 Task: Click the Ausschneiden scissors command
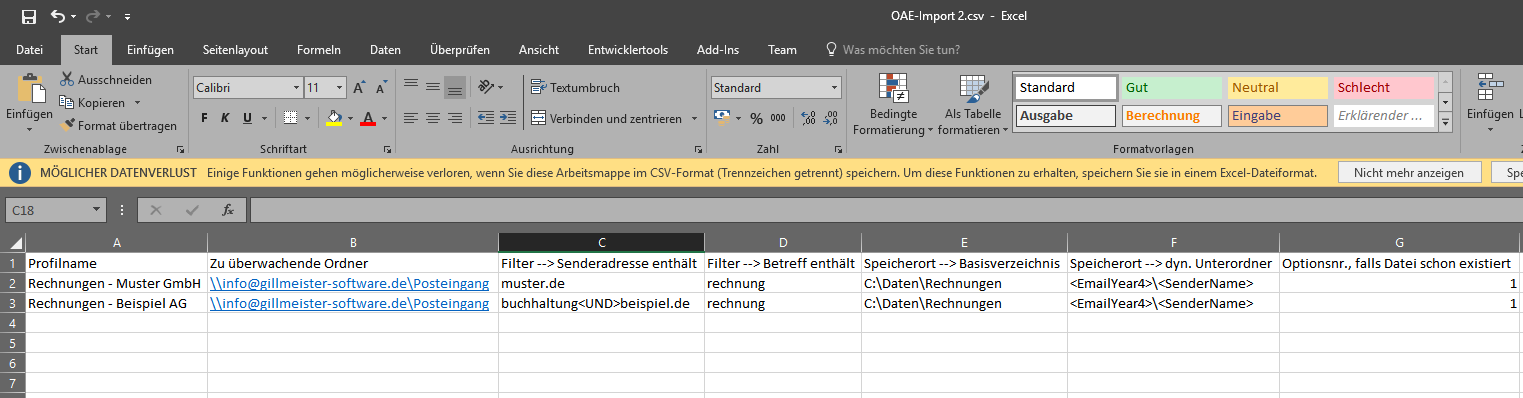point(105,79)
